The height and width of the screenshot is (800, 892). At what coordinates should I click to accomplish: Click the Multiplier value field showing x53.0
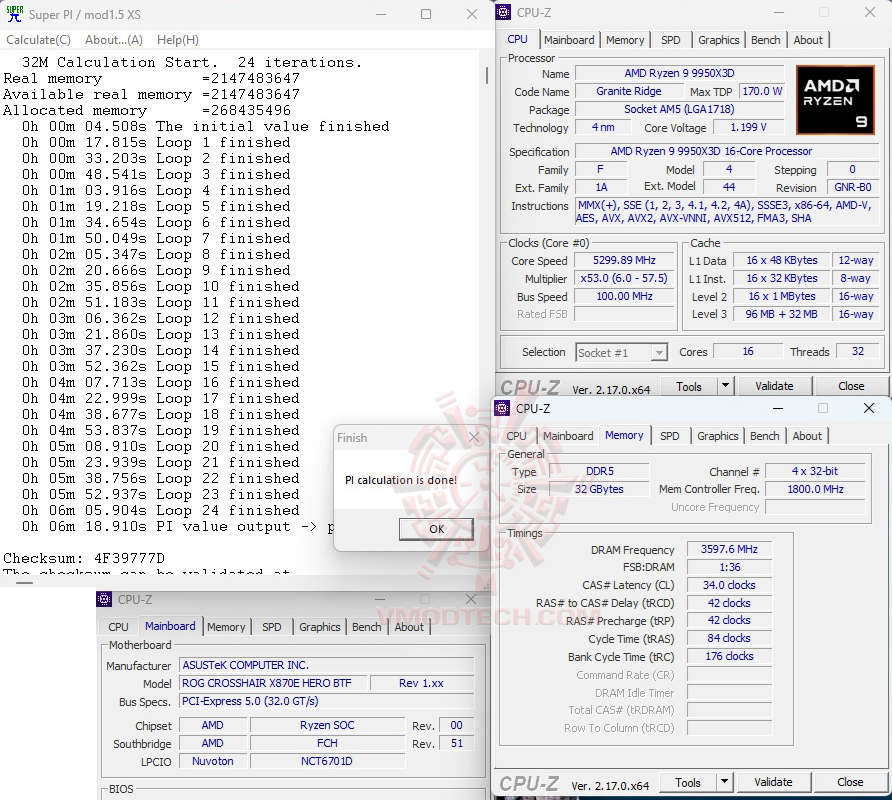coord(624,278)
